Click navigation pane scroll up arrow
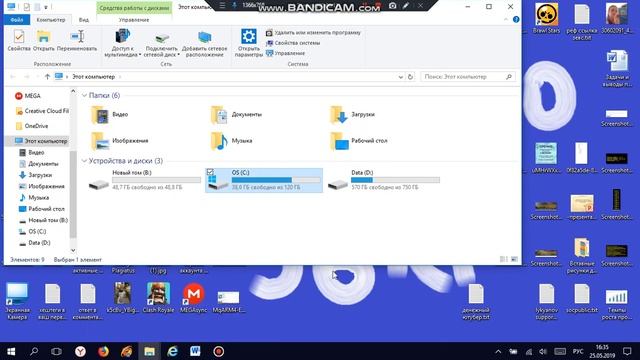This screenshot has height=360, width=640. (x=73, y=91)
